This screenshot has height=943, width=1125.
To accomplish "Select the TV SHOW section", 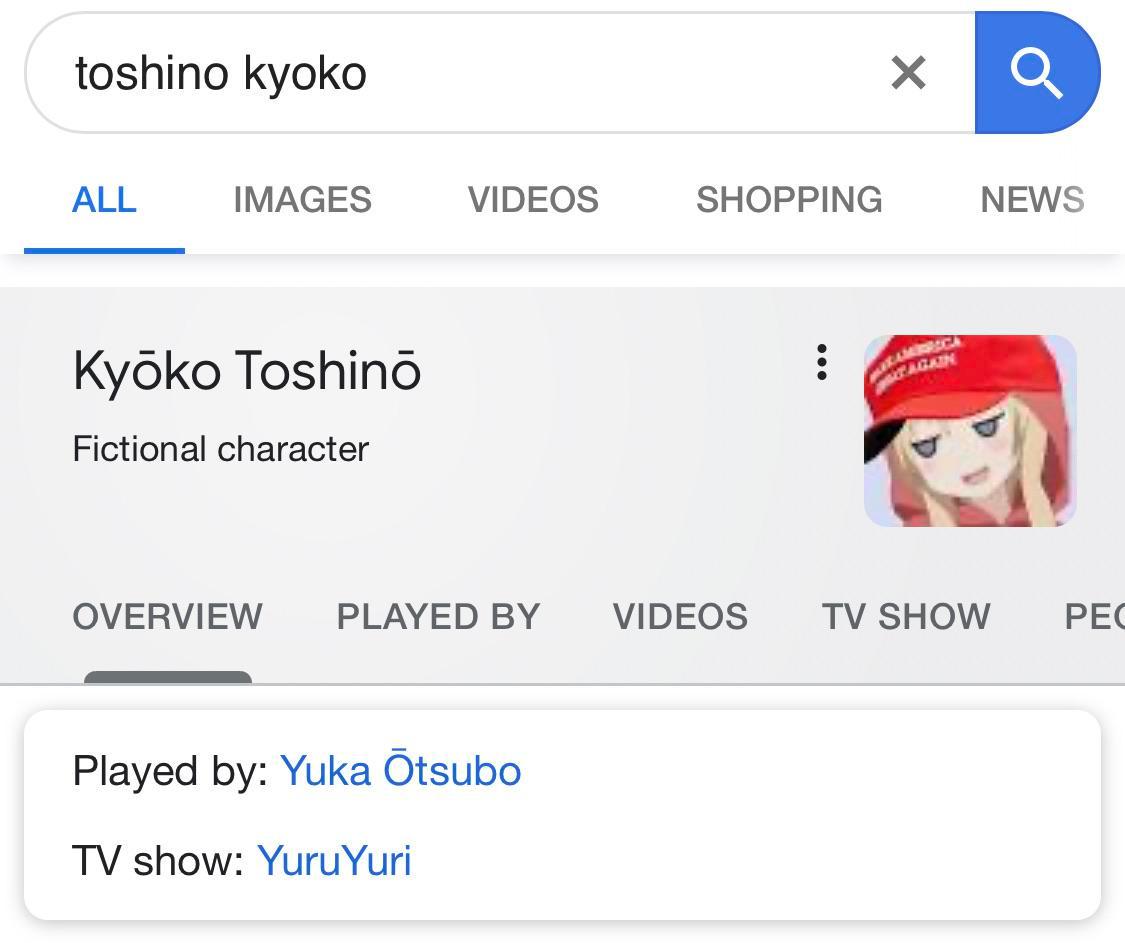I will click(x=905, y=617).
